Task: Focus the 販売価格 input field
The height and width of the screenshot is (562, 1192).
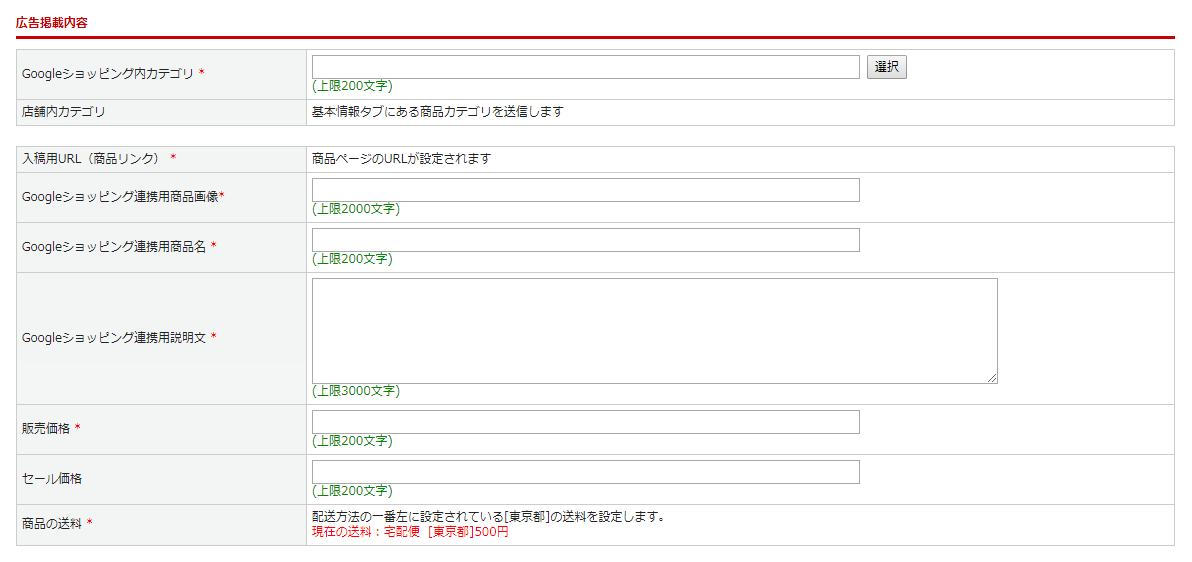Action: [585, 422]
